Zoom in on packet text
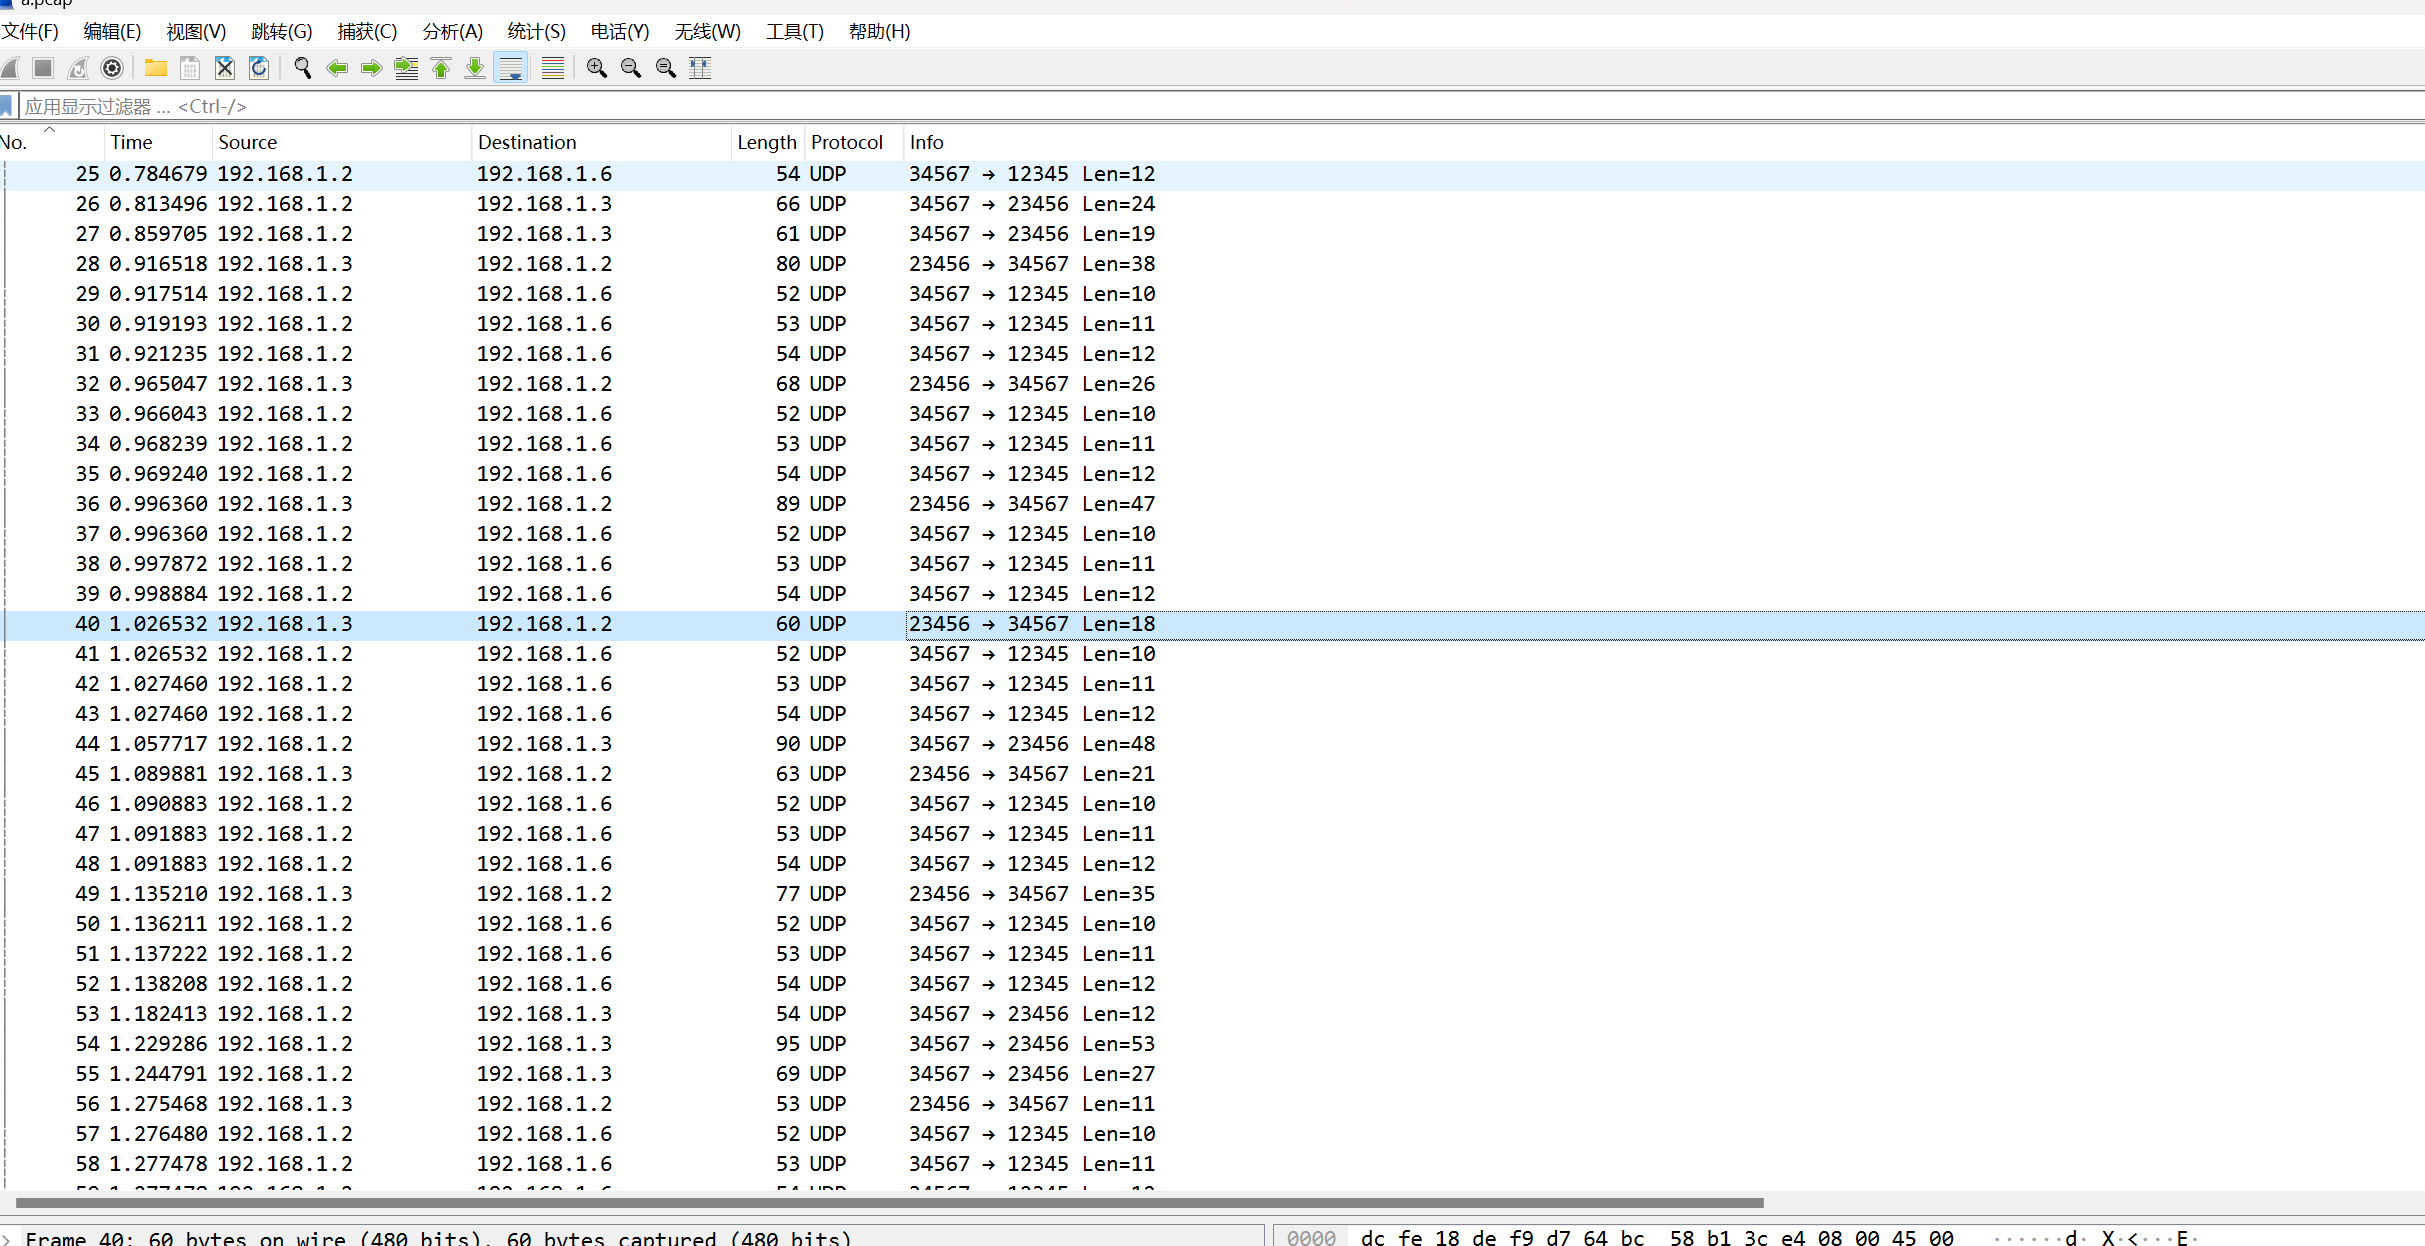Viewport: 2425px width, 1246px height. coord(597,68)
